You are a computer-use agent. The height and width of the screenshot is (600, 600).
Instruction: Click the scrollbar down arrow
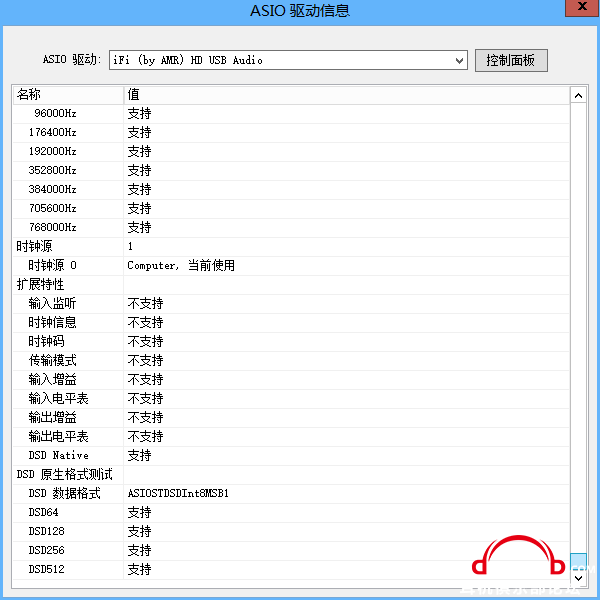[578, 578]
